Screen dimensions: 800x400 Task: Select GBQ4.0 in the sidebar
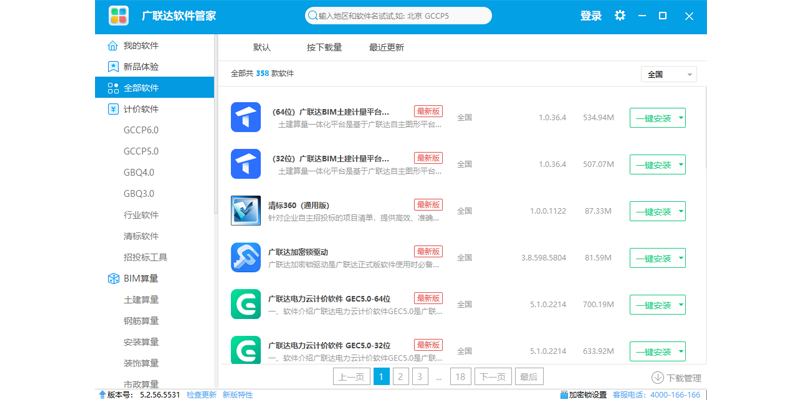point(139,172)
